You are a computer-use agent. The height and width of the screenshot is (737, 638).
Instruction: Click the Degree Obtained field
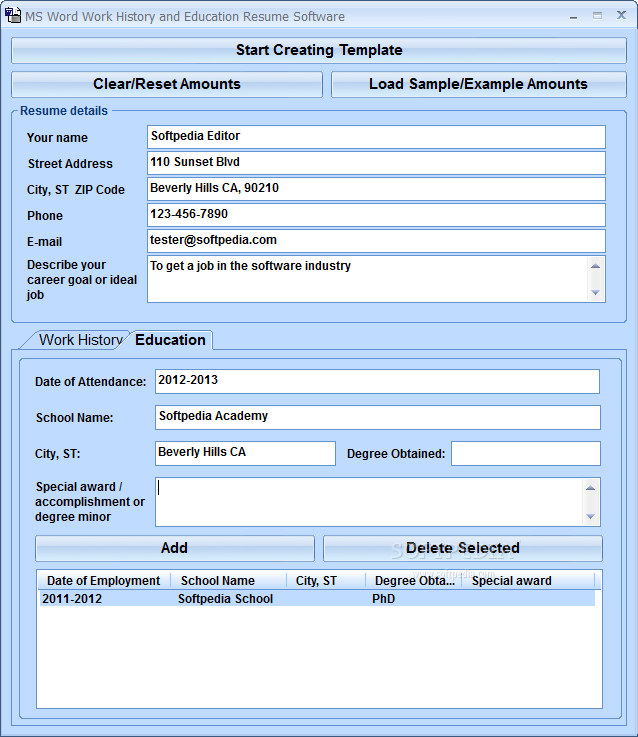pyautogui.click(x=526, y=453)
